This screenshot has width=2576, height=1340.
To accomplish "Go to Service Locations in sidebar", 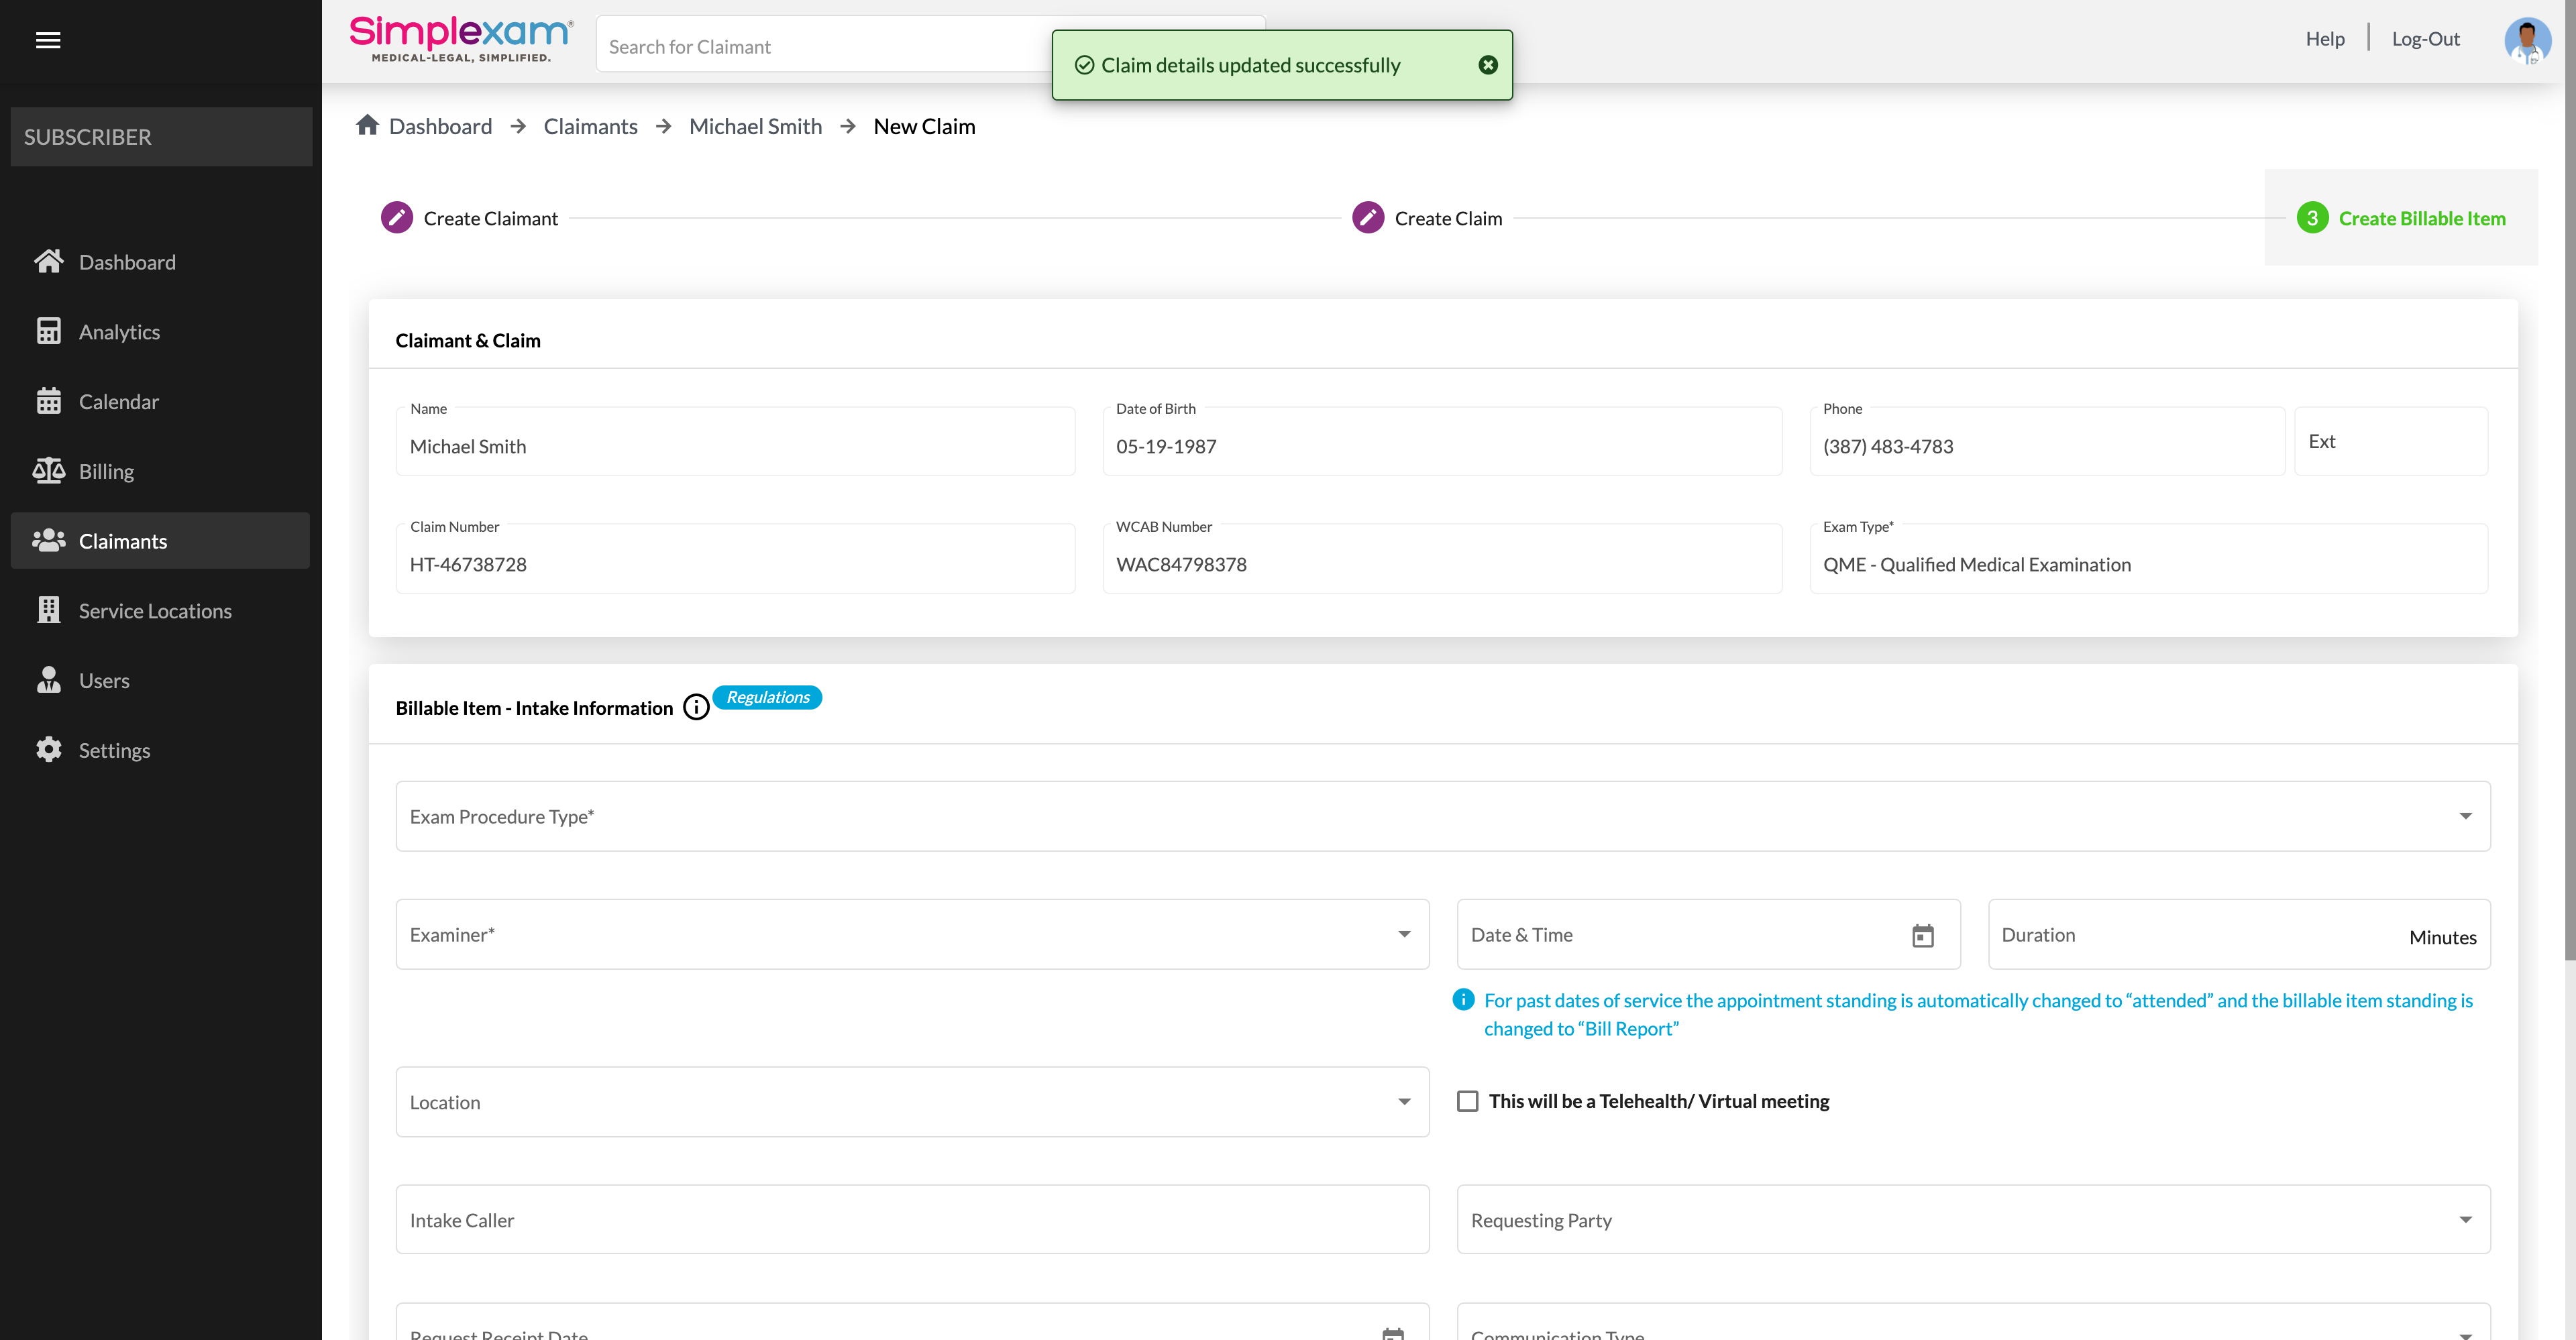I will [x=155, y=611].
